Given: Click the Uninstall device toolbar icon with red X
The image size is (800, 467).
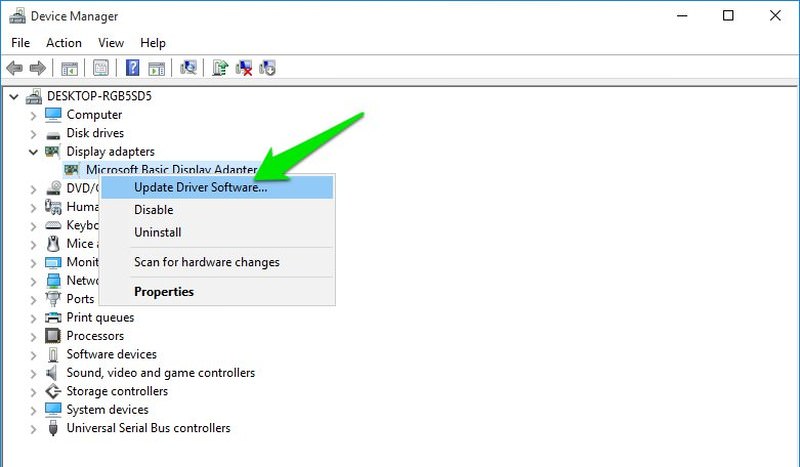Looking at the screenshot, I should click(x=244, y=67).
